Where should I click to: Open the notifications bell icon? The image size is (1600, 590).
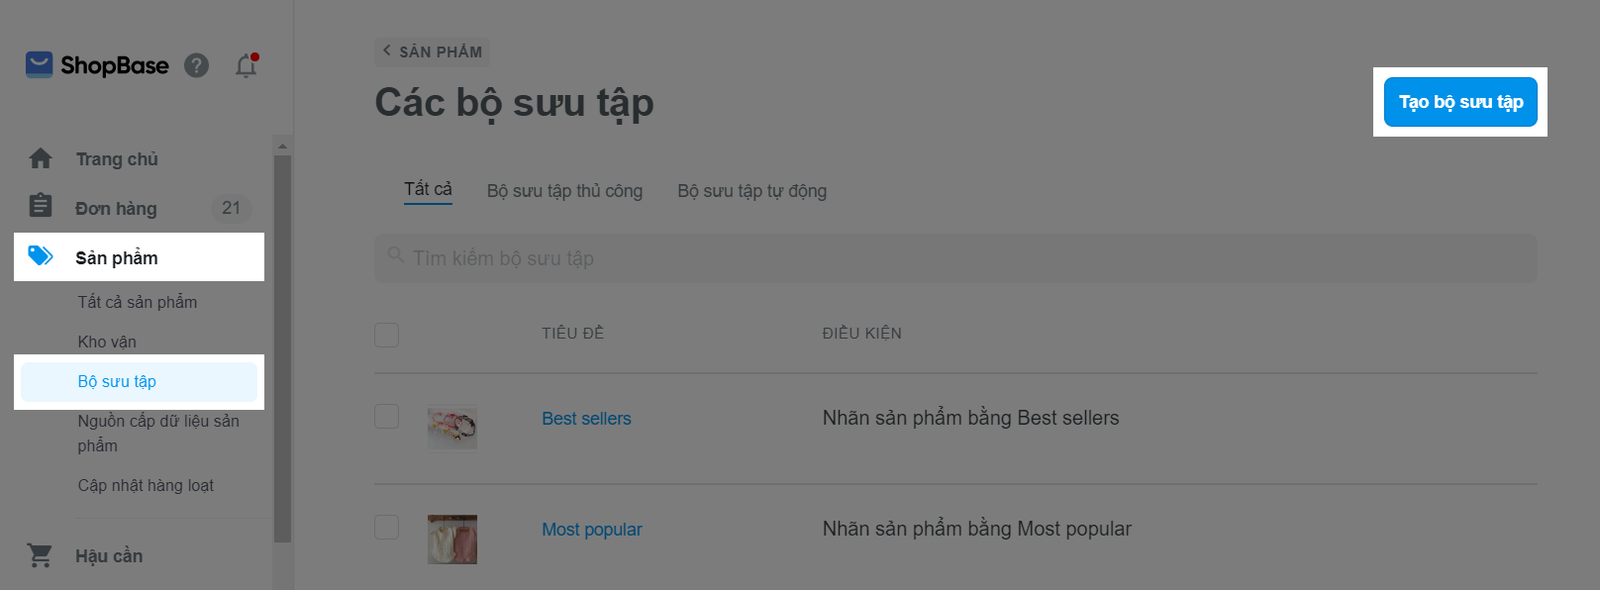(246, 66)
